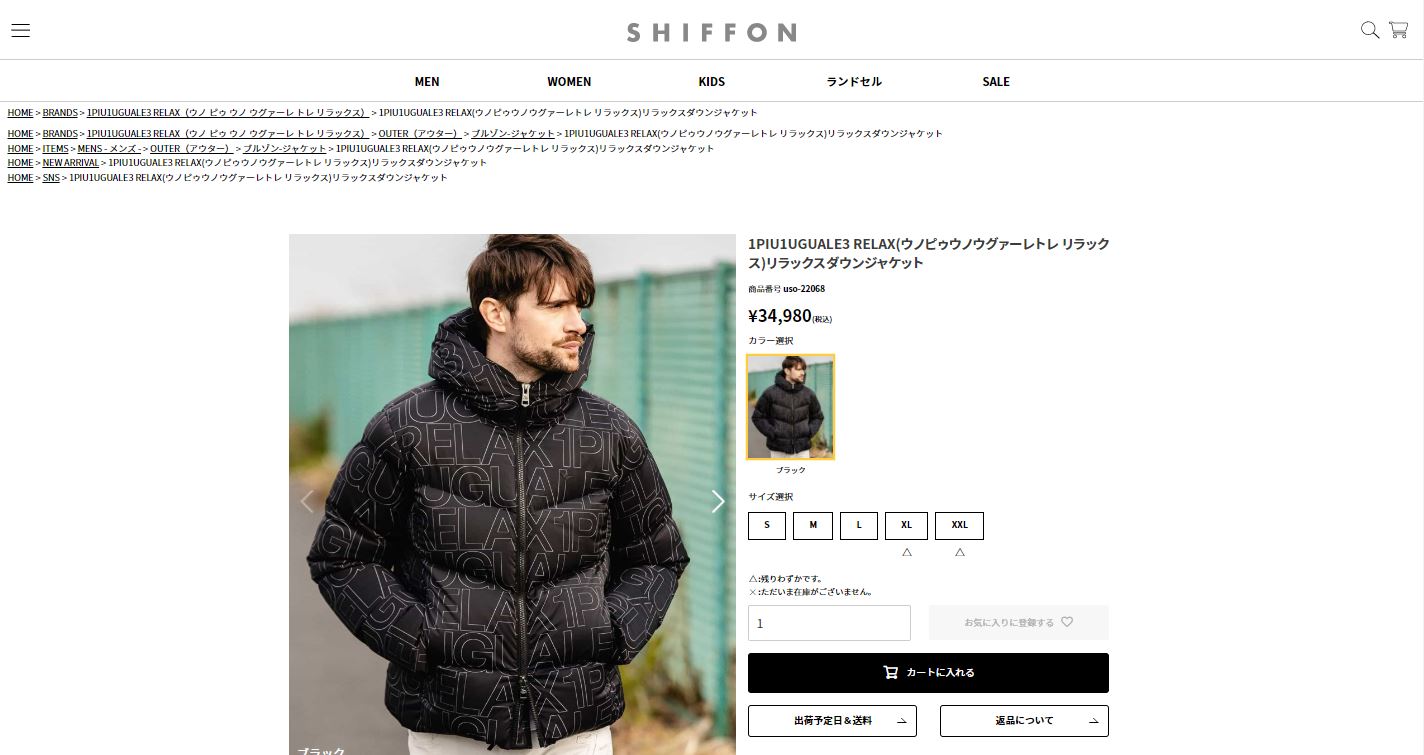Select size S
Screen dimensions: 1424x755
[767, 525]
